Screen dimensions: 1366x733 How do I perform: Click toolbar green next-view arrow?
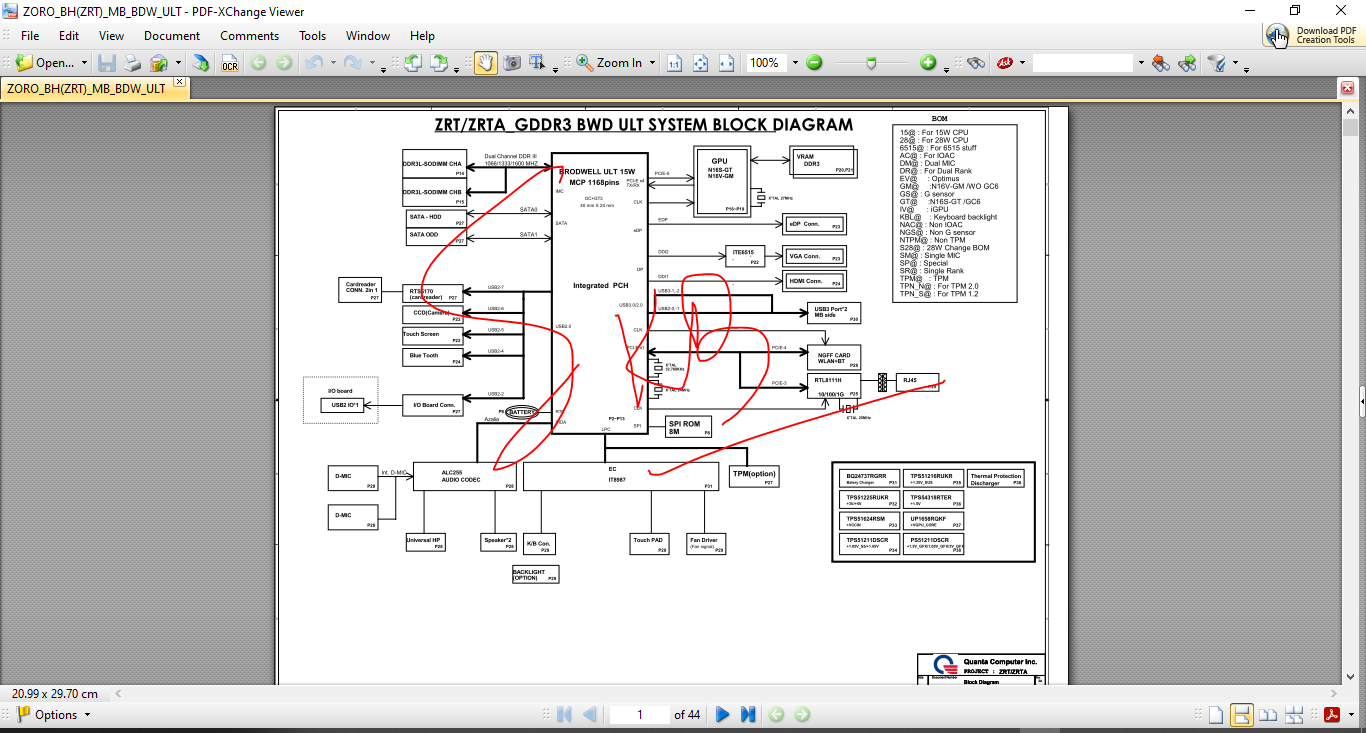click(x=284, y=63)
